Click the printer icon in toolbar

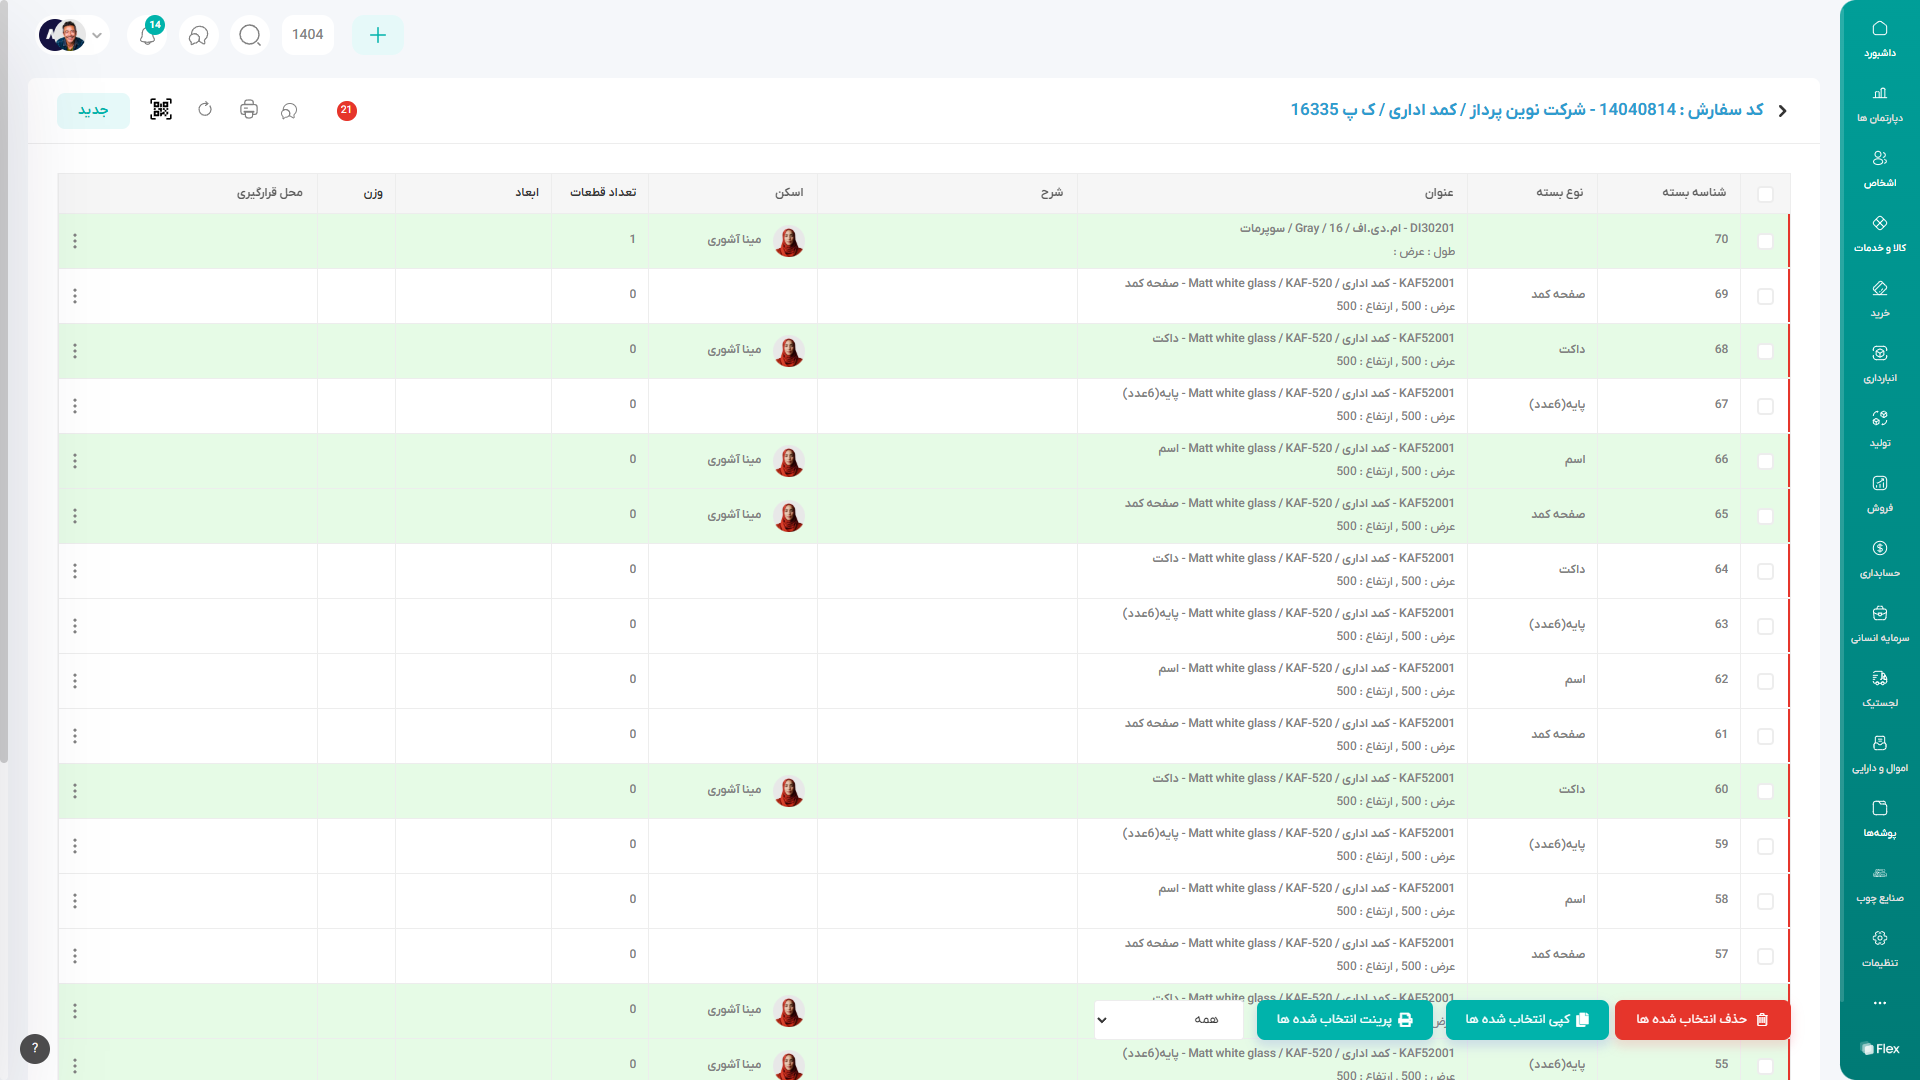point(249,110)
